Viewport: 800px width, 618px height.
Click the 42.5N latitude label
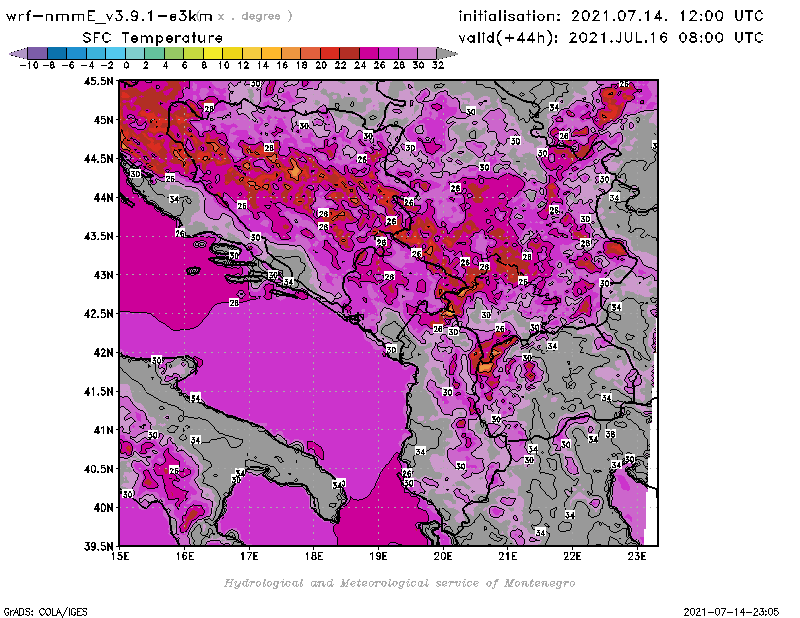coord(98,314)
